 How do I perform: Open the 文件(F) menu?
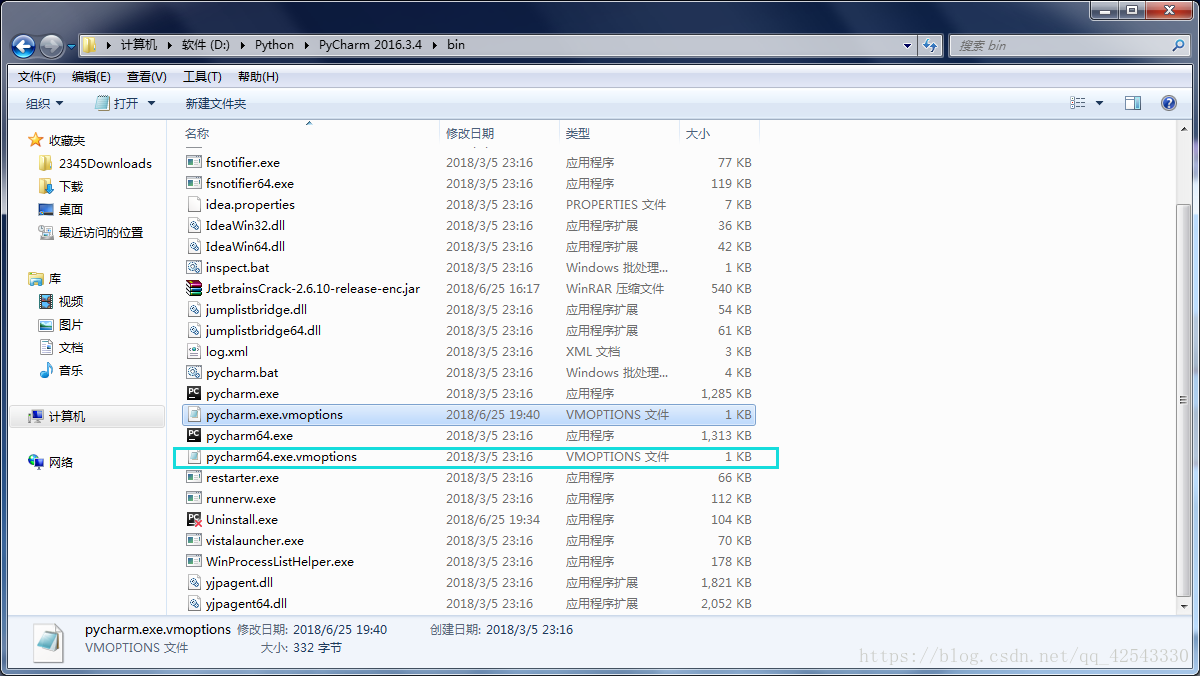[37, 76]
